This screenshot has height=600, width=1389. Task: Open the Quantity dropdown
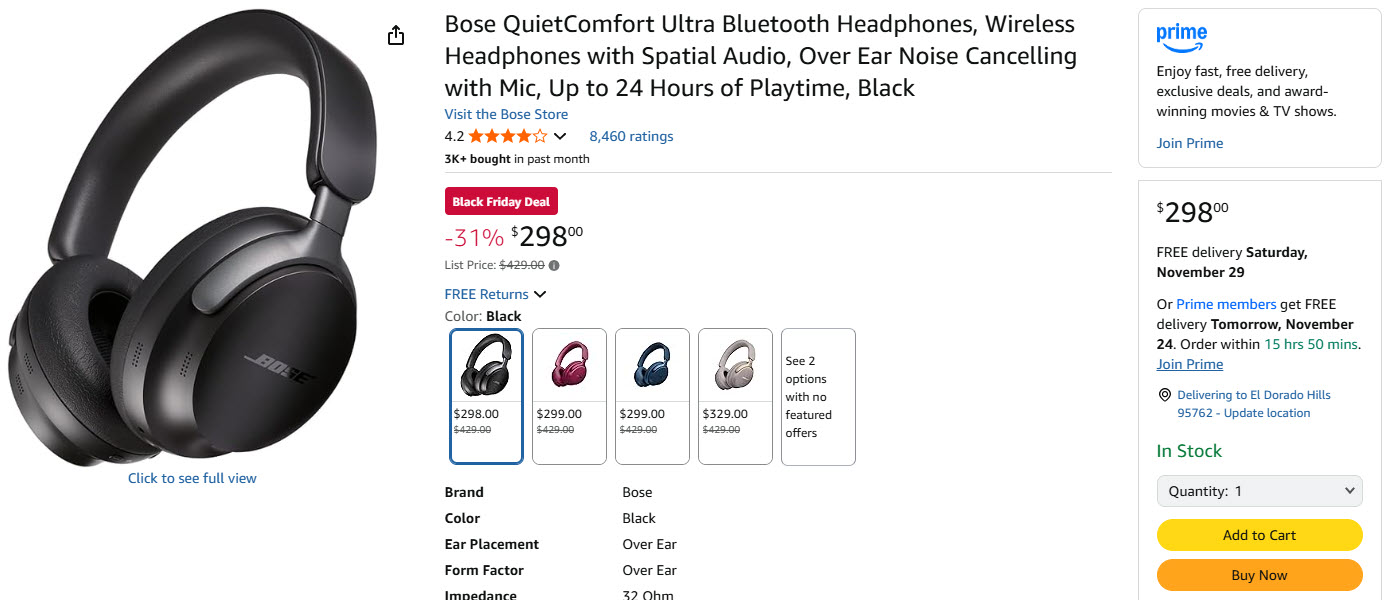(x=1259, y=491)
